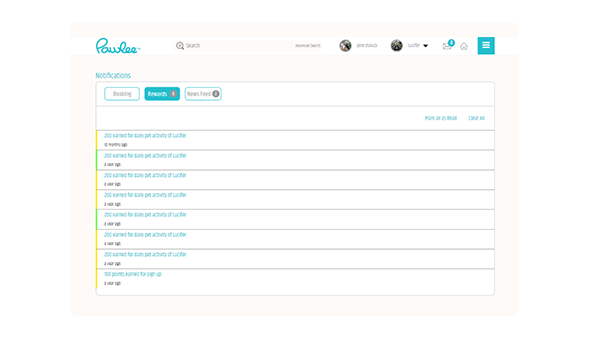Click the user name beside the first avatar

[x=366, y=46]
